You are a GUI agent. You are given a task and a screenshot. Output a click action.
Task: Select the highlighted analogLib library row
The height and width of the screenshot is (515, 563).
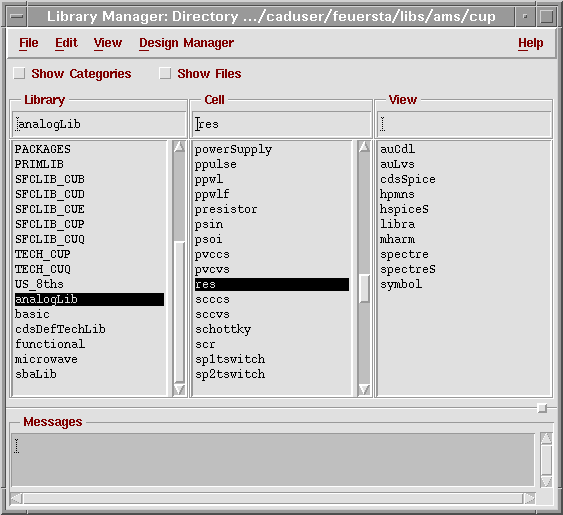[x=89, y=300]
